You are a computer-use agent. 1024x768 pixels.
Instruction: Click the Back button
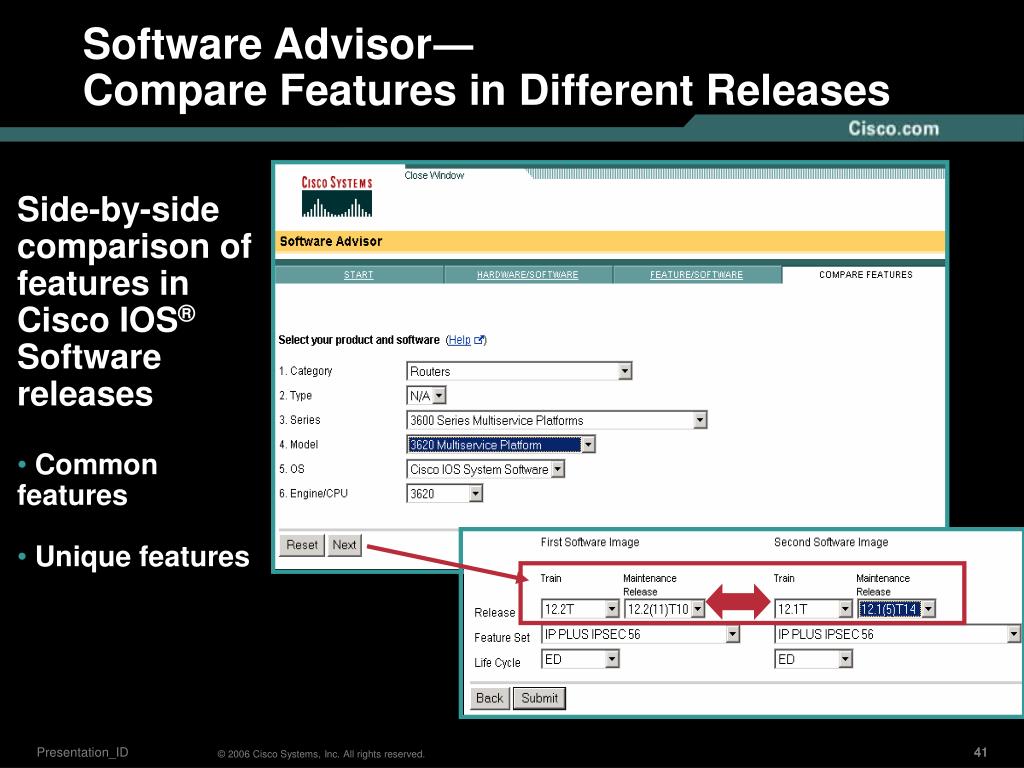[x=489, y=698]
